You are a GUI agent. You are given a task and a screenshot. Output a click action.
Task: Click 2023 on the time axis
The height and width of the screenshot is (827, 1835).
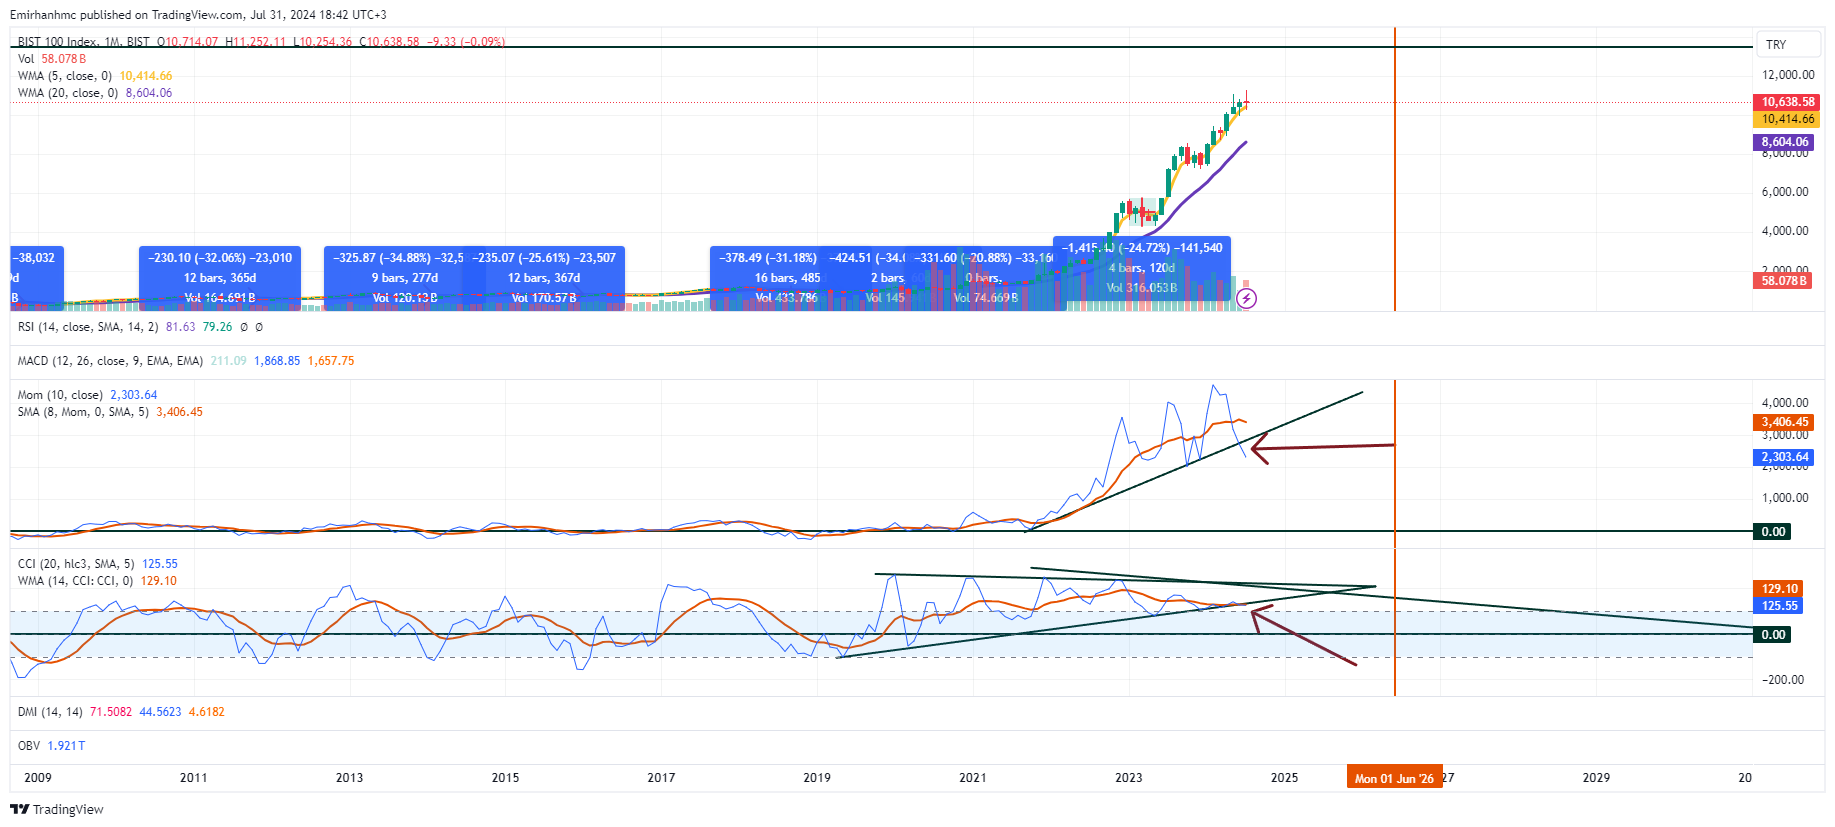1129,778
